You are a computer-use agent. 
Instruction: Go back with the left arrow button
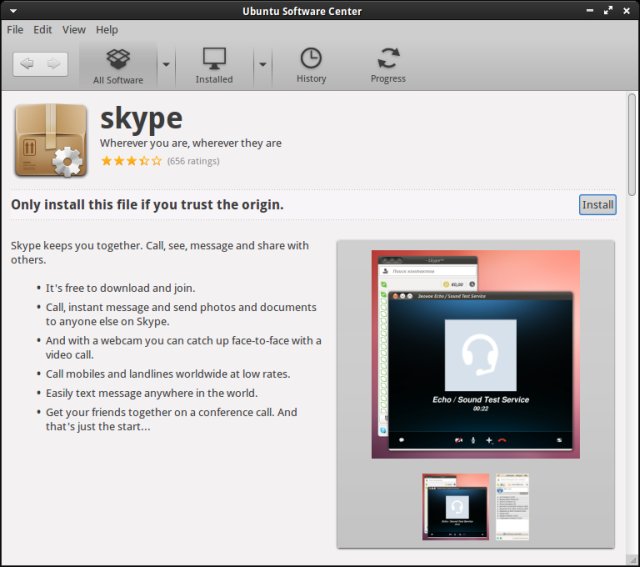tap(27, 64)
